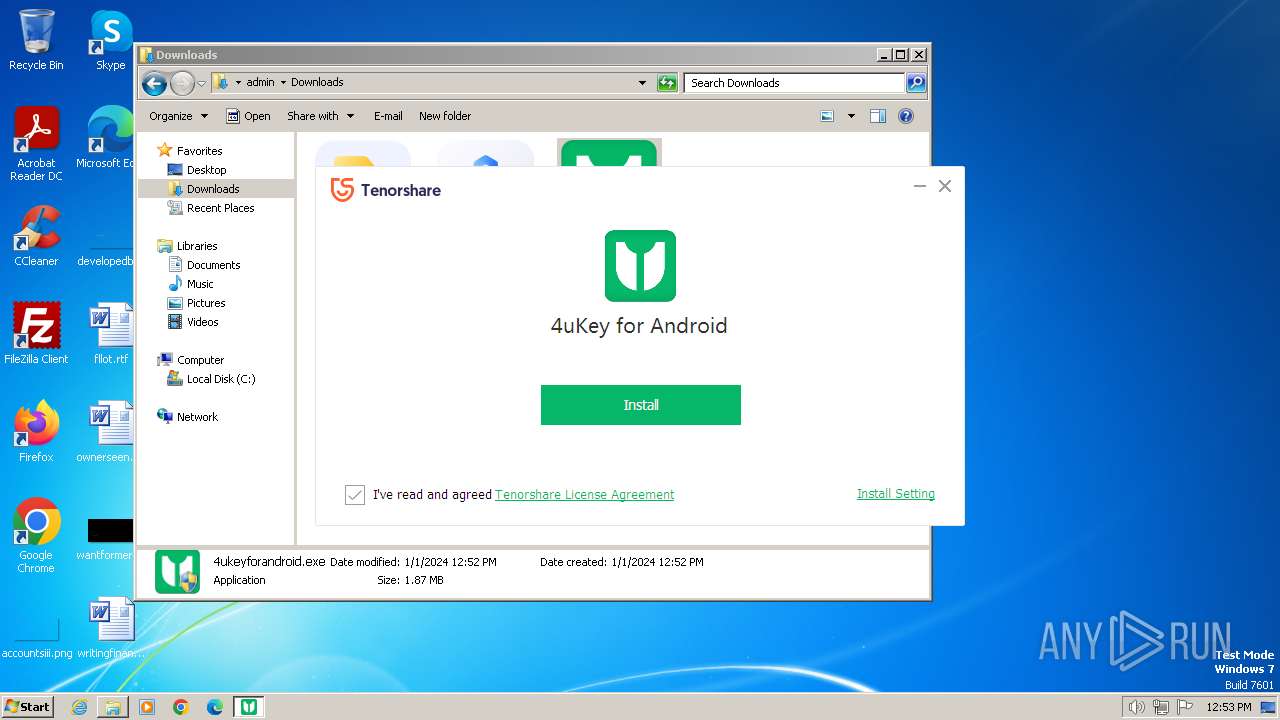1280x720 pixels.
Task: Click the Action Center flag icon
Action: [x=1185, y=707]
